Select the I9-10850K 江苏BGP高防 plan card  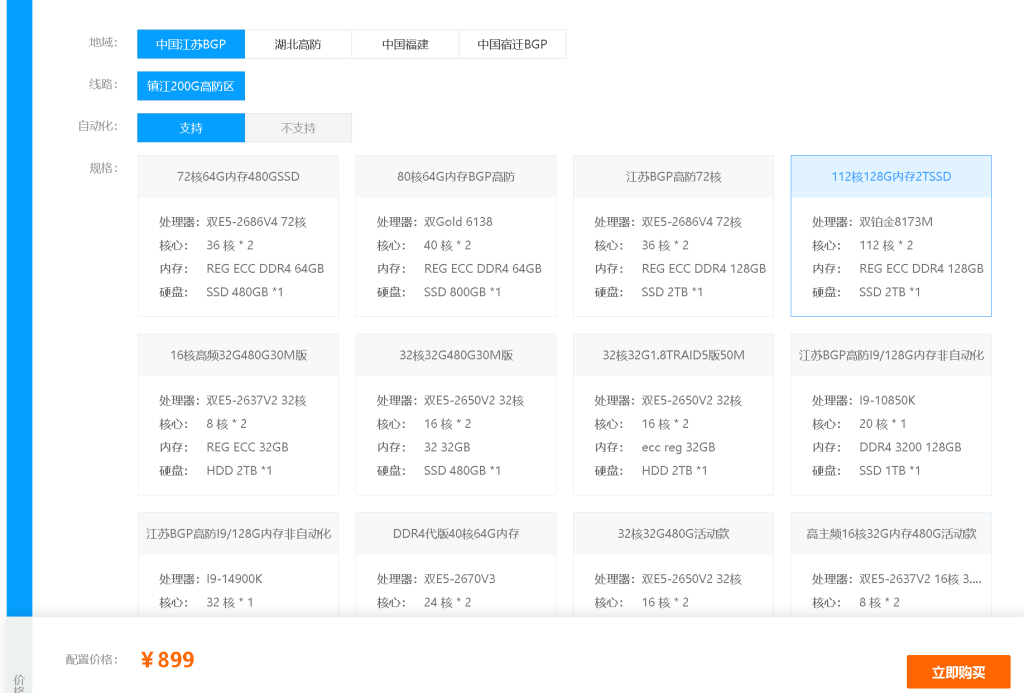(891, 415)
